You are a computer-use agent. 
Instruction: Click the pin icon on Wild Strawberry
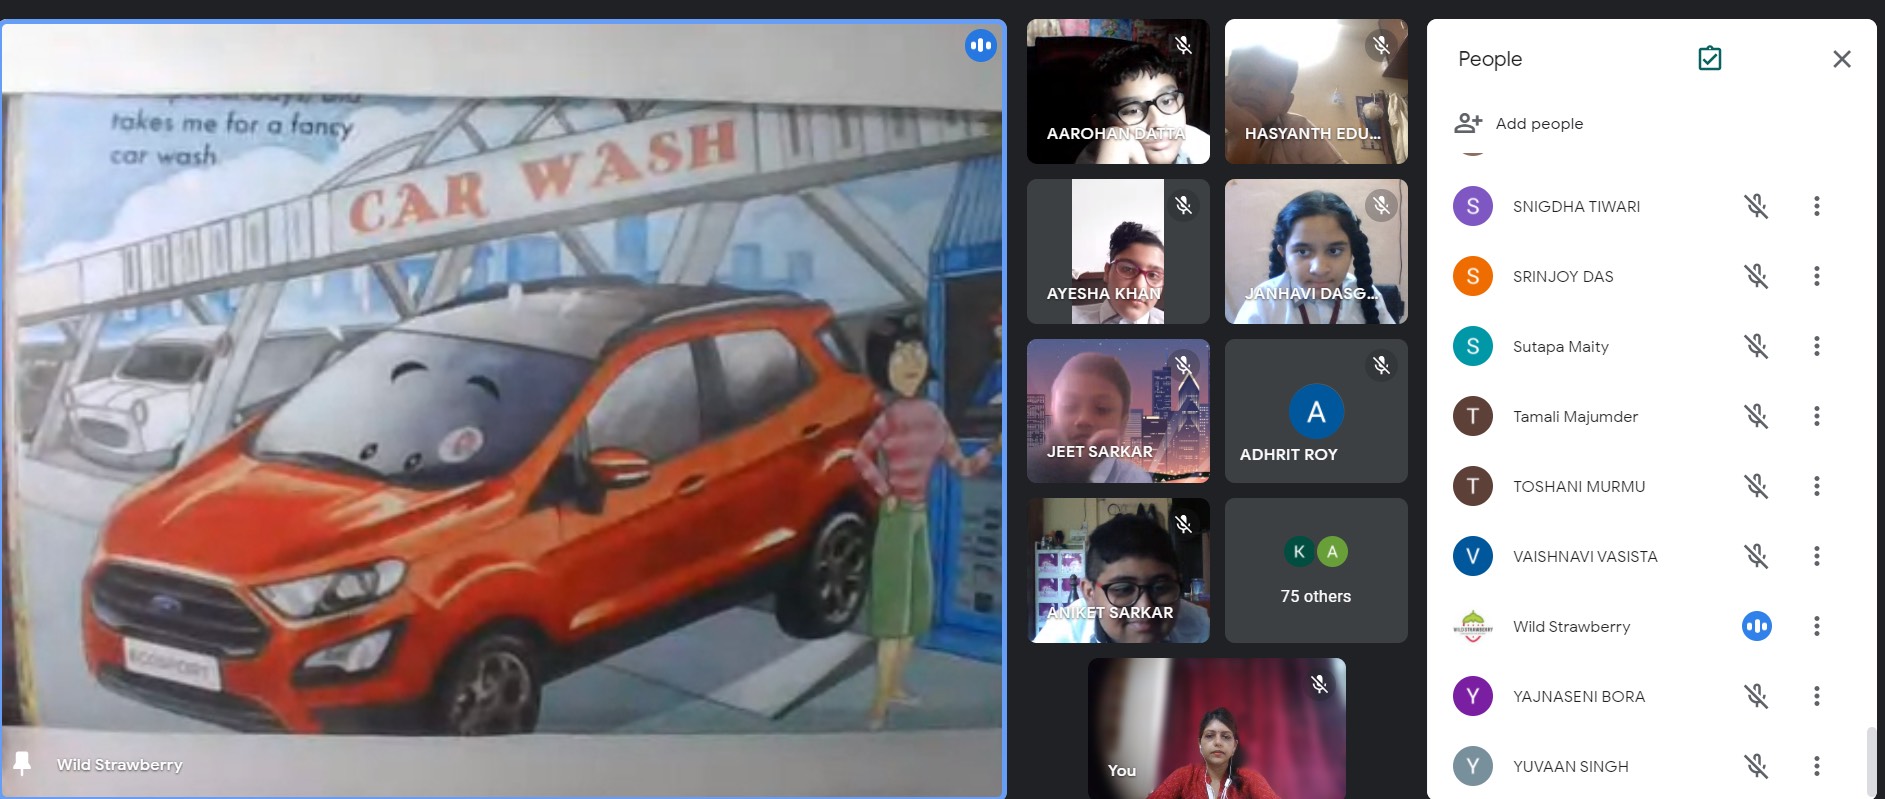point(22,764)
